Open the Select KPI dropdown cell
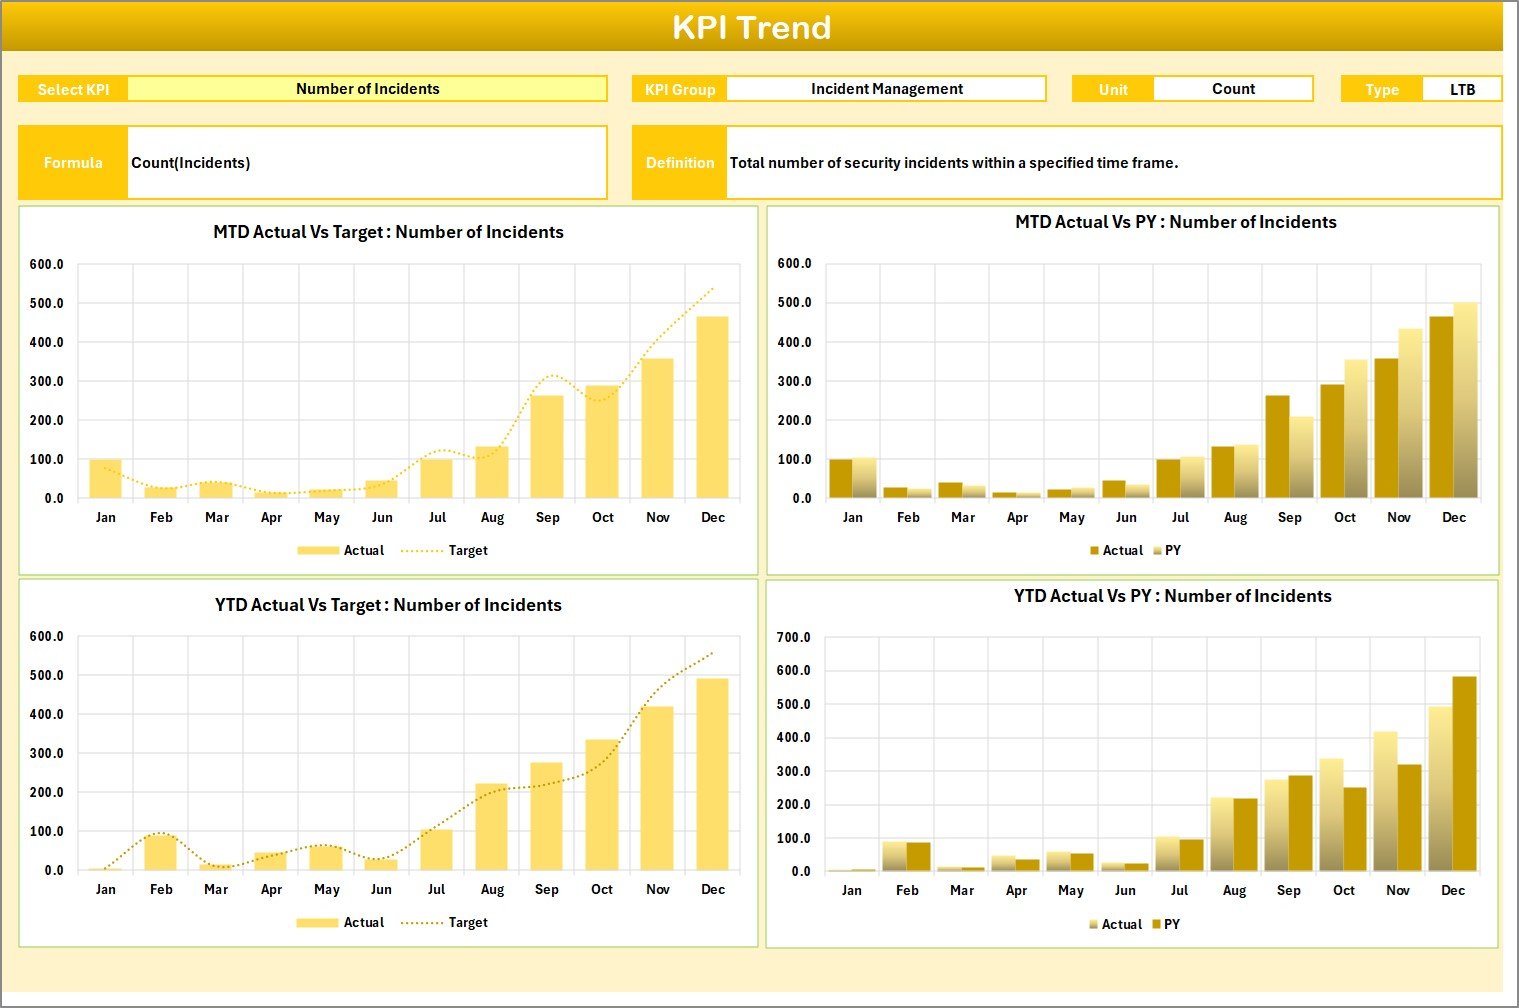The width and height of the screenshot is (1519, 1008). tap(367, 89)
